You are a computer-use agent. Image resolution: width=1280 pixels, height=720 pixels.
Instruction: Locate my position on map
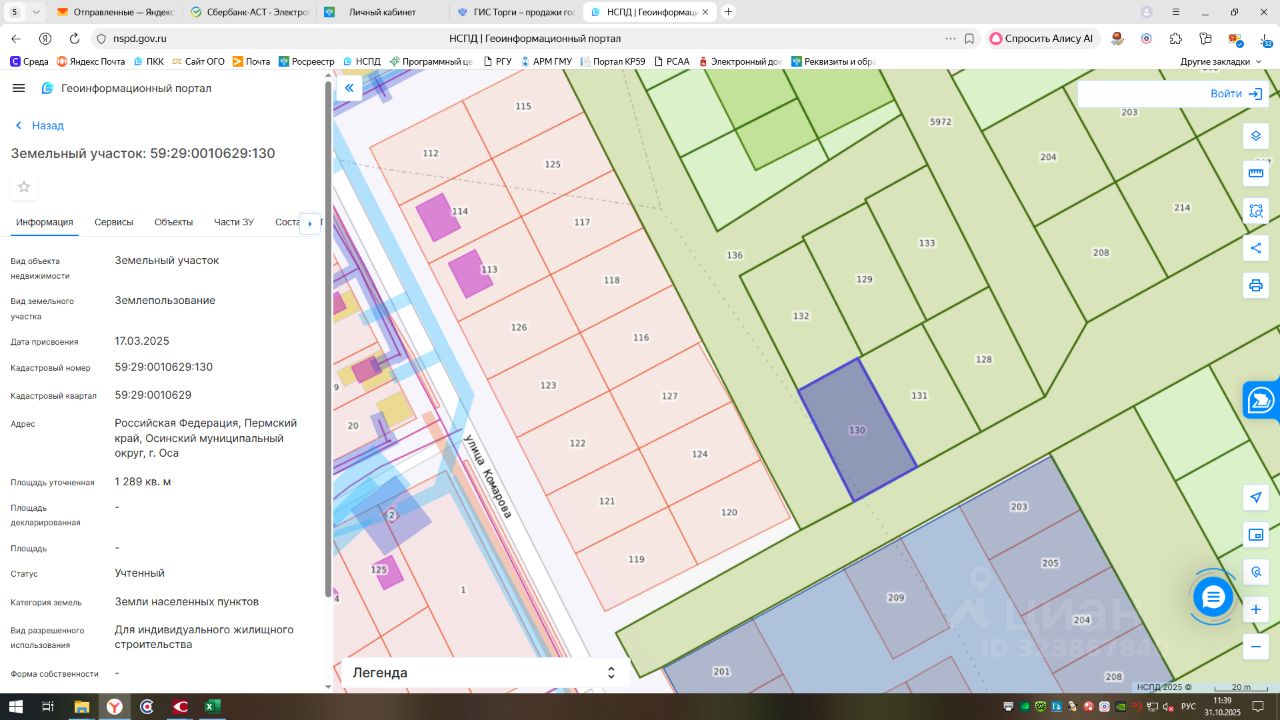pos(1256,497)
